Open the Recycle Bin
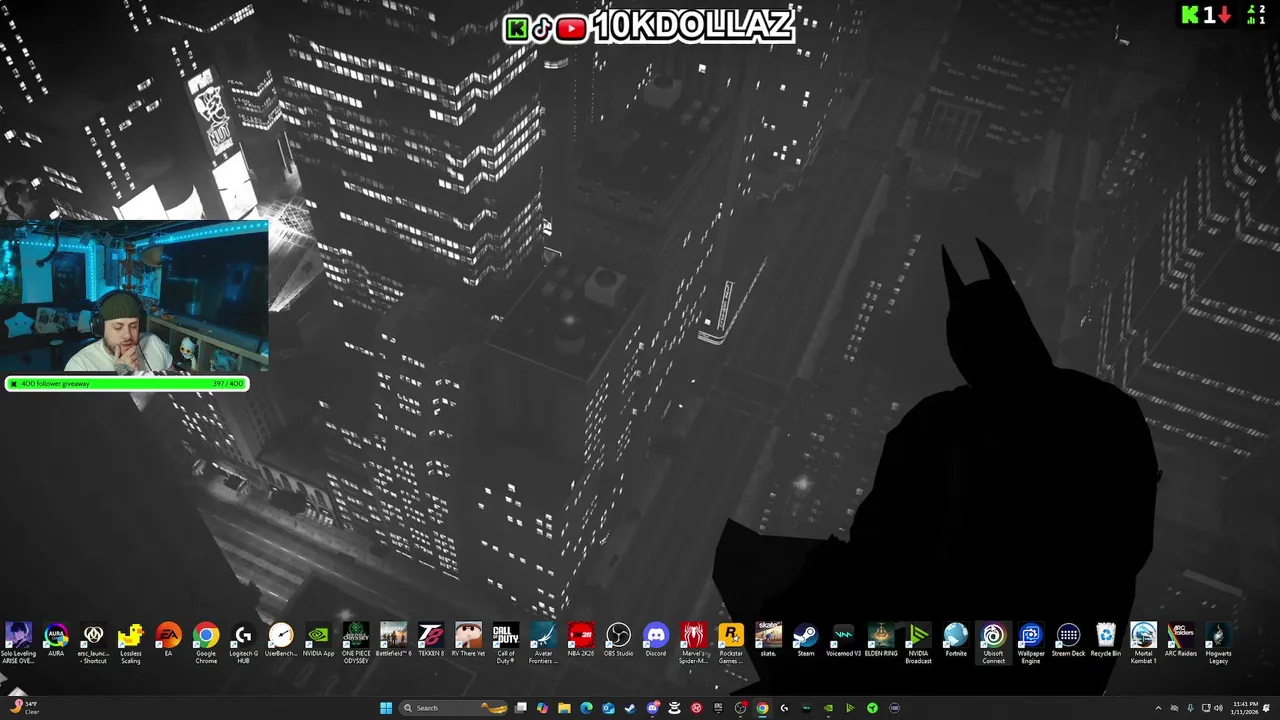This screenshot has width=1280, height=720. tap(1106, 640)
